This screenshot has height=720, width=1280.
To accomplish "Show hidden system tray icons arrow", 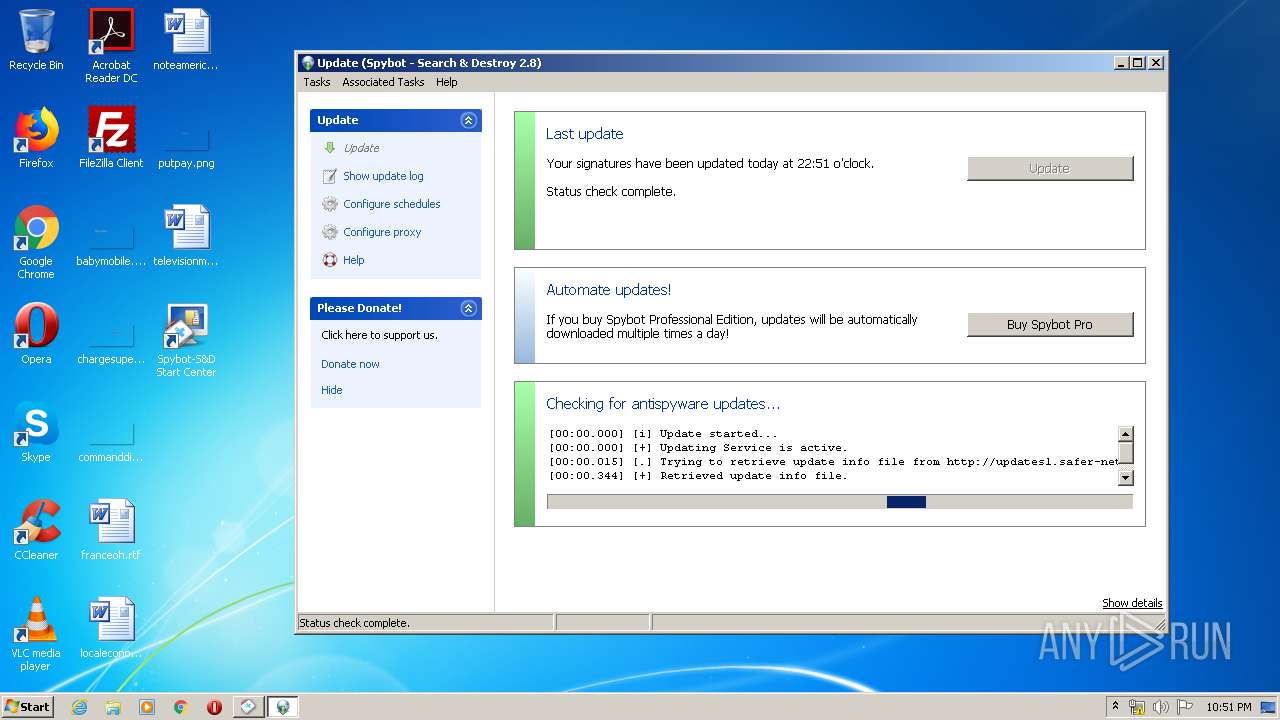I will (x=1115, y=707).
